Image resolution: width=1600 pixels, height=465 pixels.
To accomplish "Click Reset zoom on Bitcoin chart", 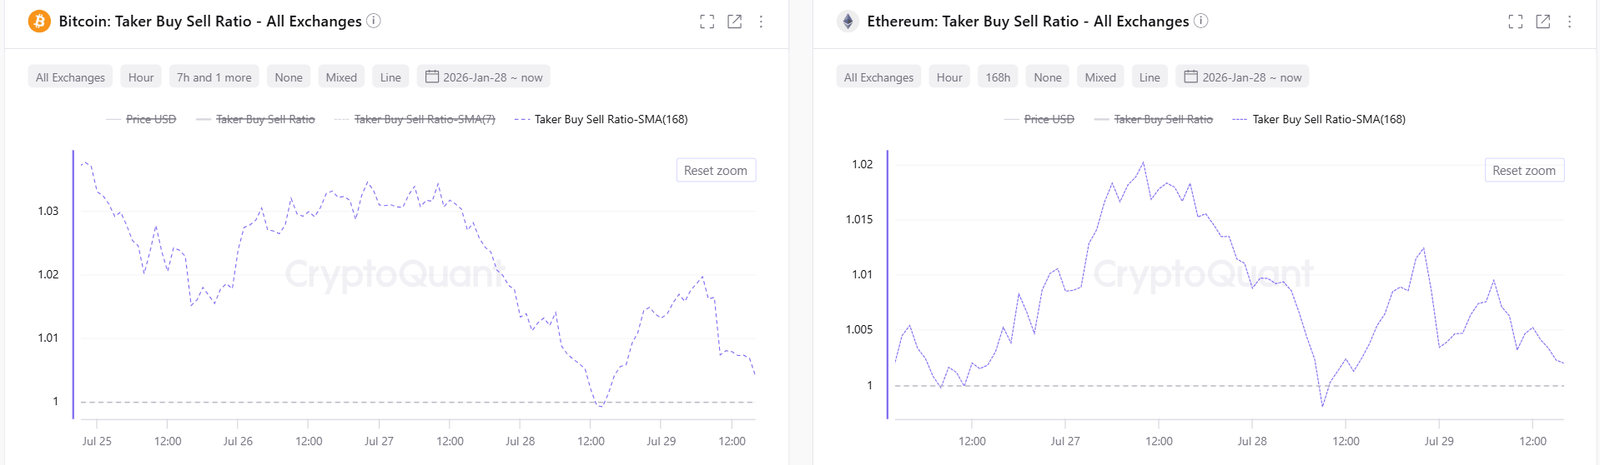I will coord(715,170).
